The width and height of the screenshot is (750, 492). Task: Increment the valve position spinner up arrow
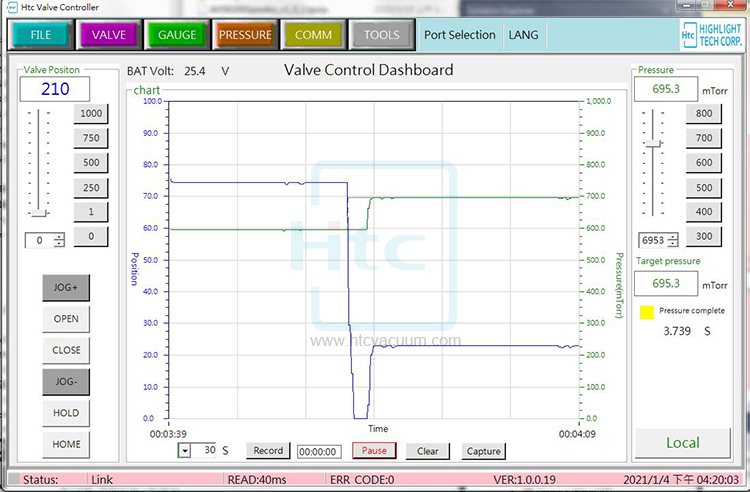pos(59,236)
